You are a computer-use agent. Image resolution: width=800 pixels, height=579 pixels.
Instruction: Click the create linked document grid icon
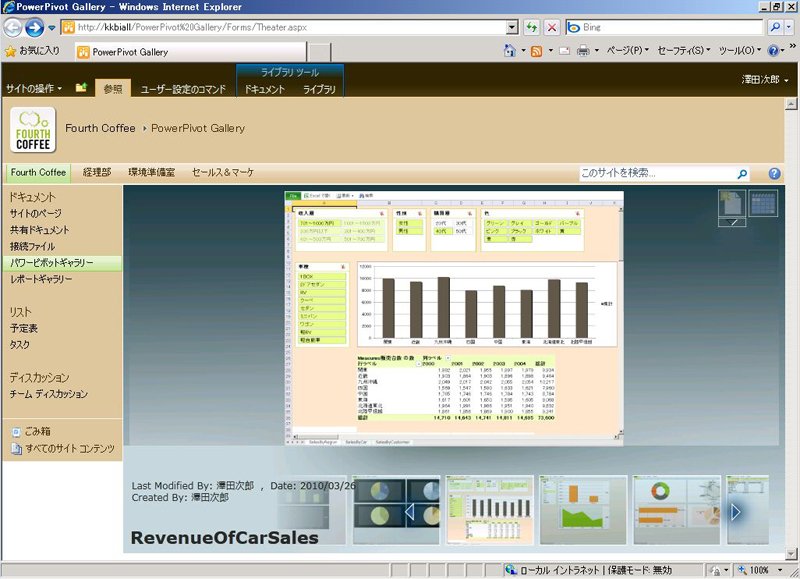(x=763, y=203)
